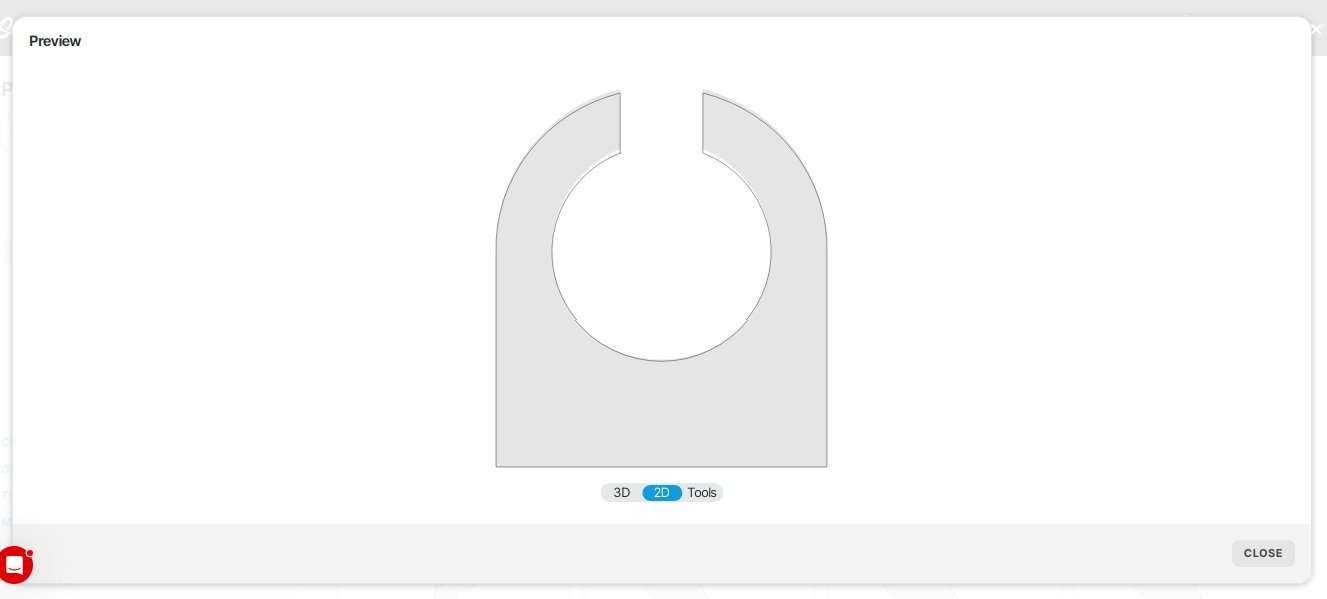Open the red chat support launcher
Image resolution: width=1327 pixels, height=599 pixels.
click(x=15, y=565)
